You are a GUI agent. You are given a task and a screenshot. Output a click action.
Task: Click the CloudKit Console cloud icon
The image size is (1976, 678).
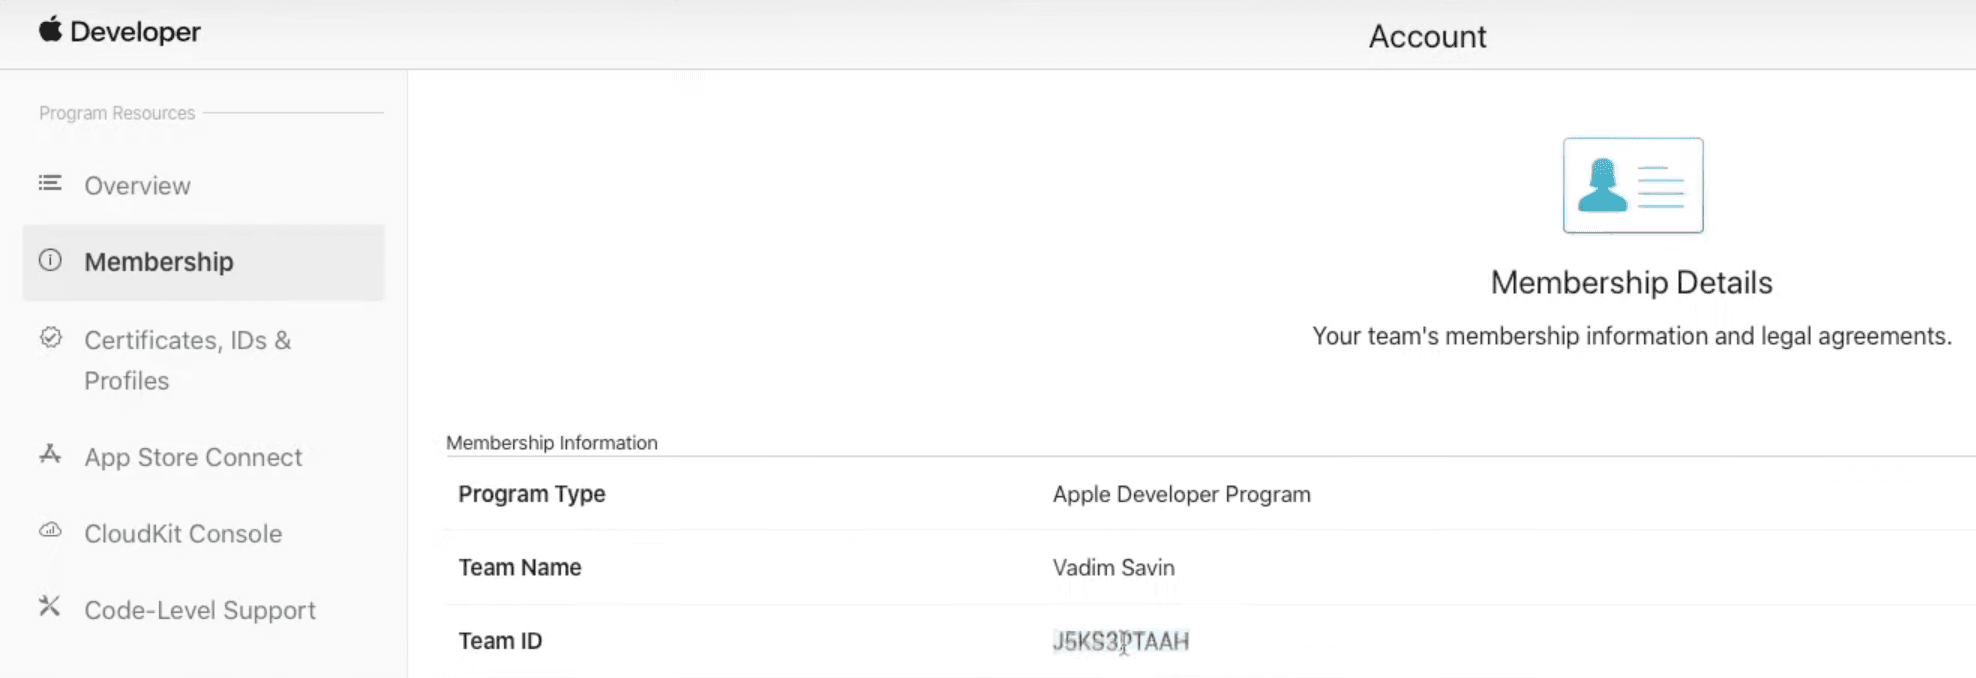pos(50,530)
